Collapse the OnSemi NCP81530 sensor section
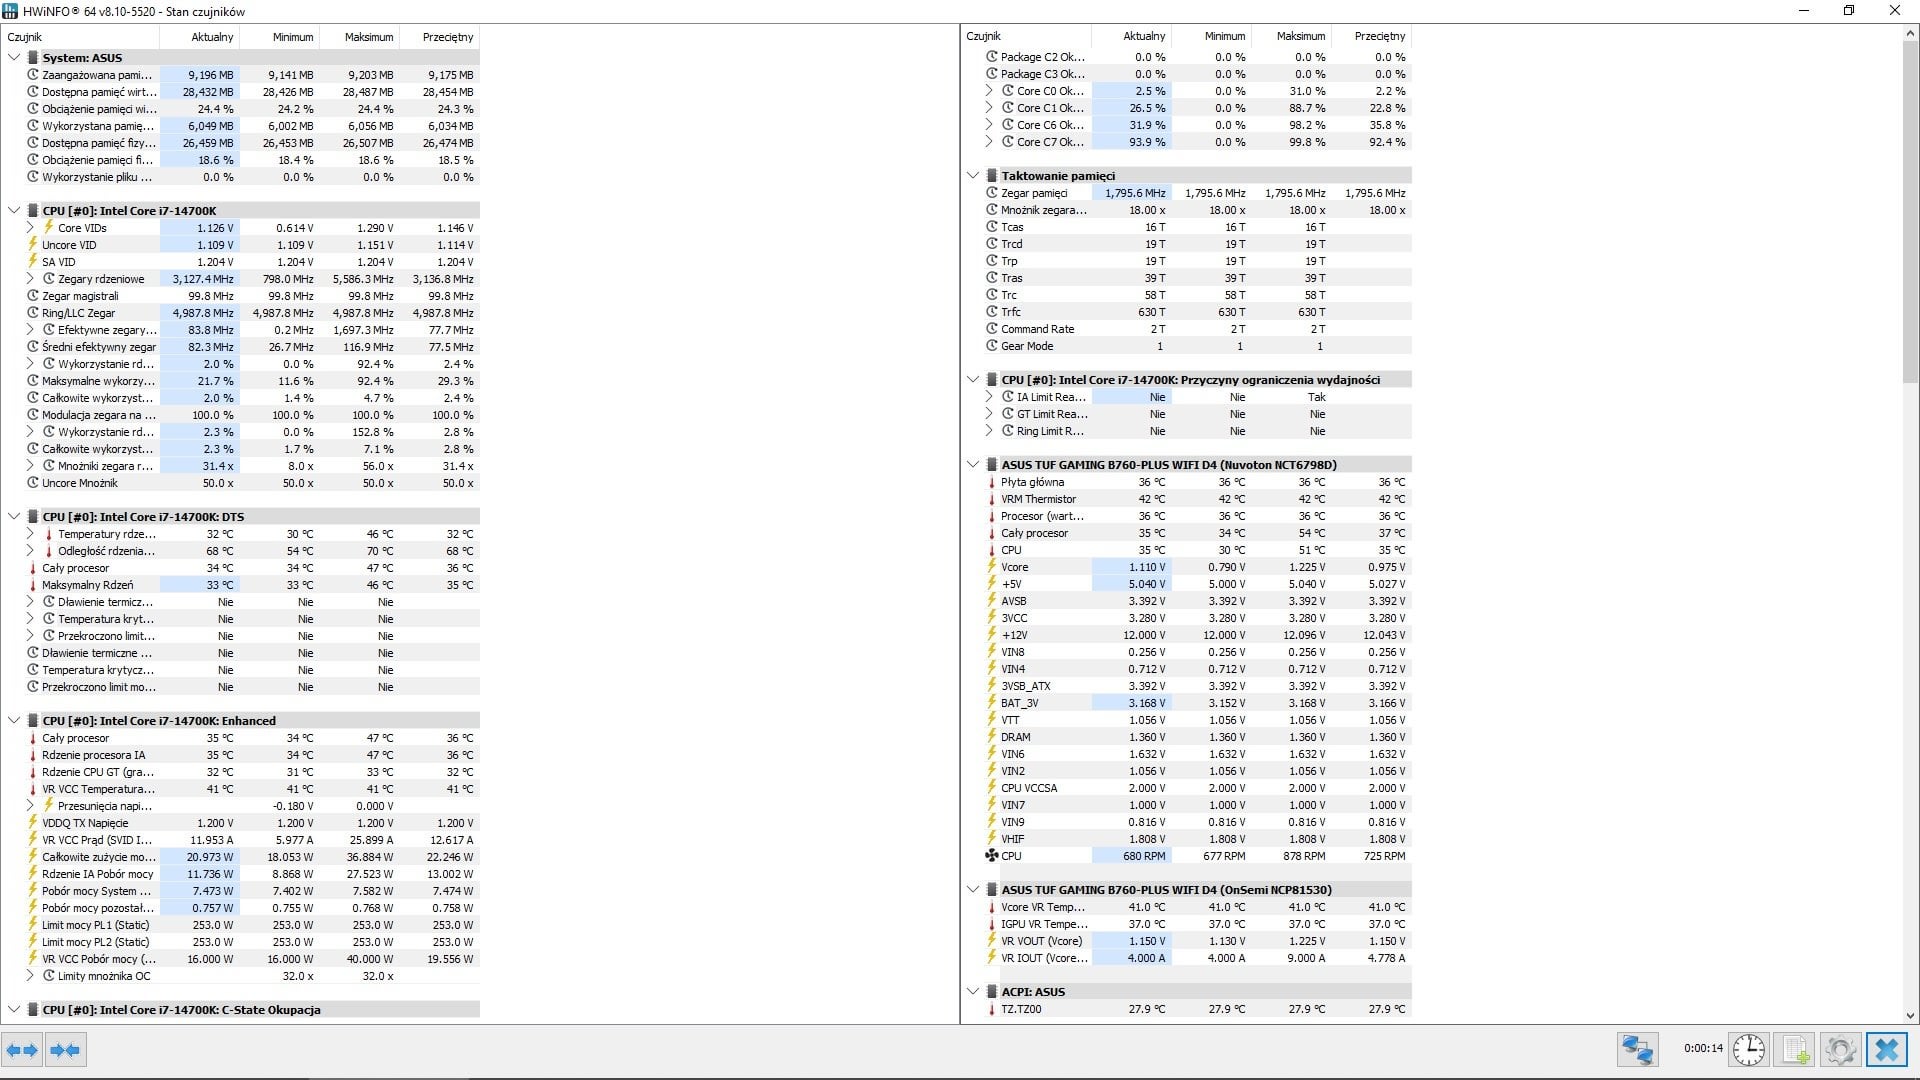This screenshot has width=1920, height=1080. click(x=973, y=890)
